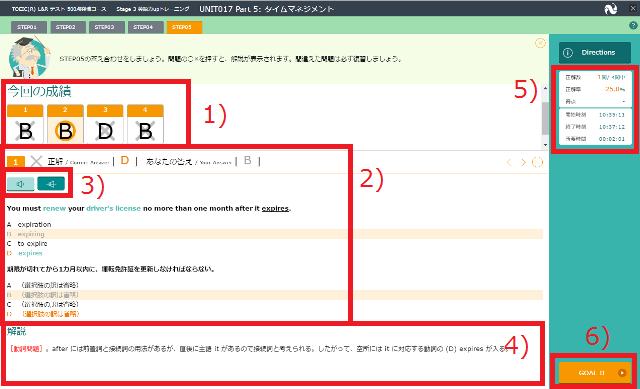Click the 今回の成績 heading
640x389 pixels.
tap(39, 91)
